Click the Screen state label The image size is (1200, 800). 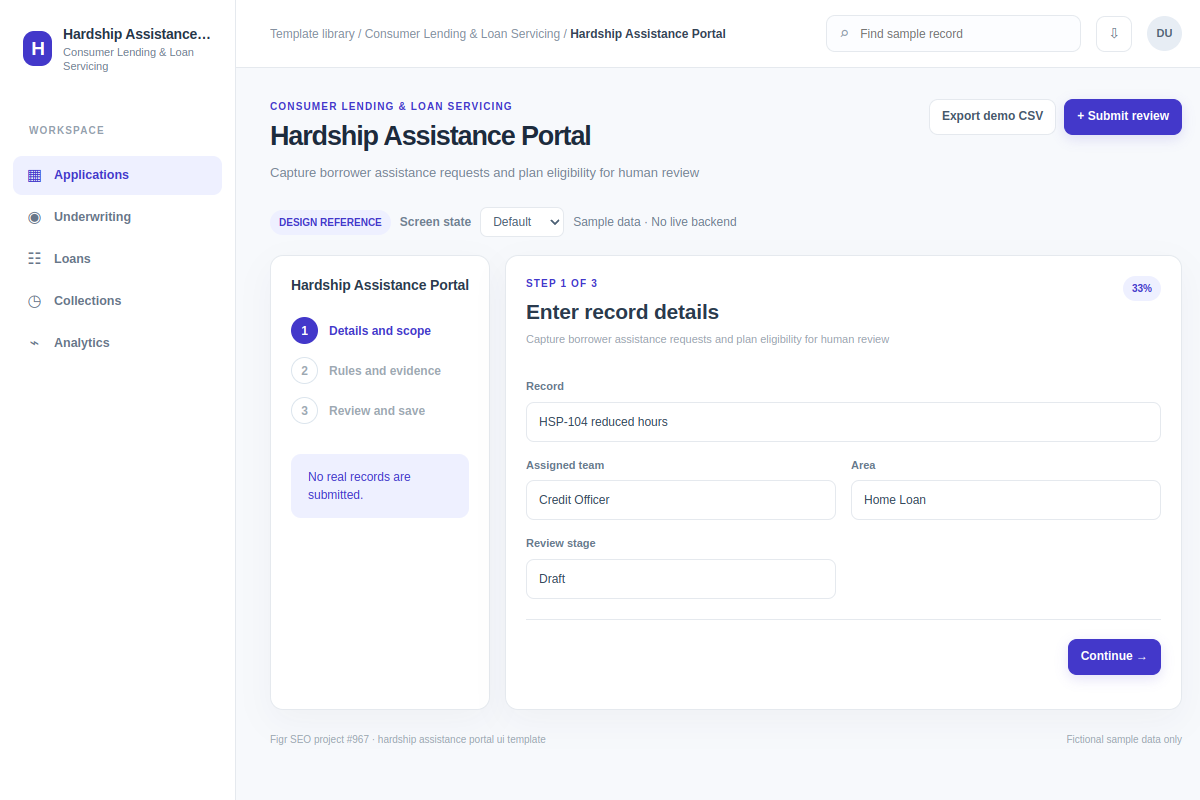(x=435, y=222)
